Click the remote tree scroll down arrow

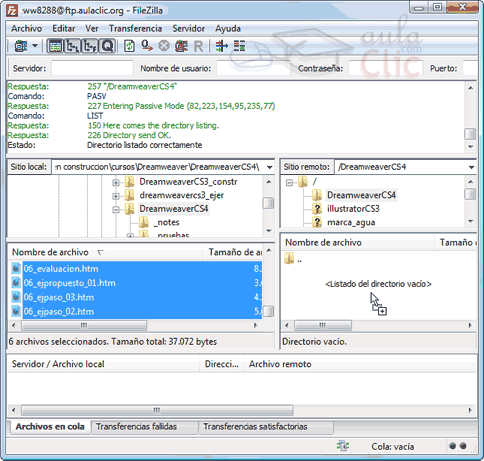pyautogui.click(x=470, y=221)
